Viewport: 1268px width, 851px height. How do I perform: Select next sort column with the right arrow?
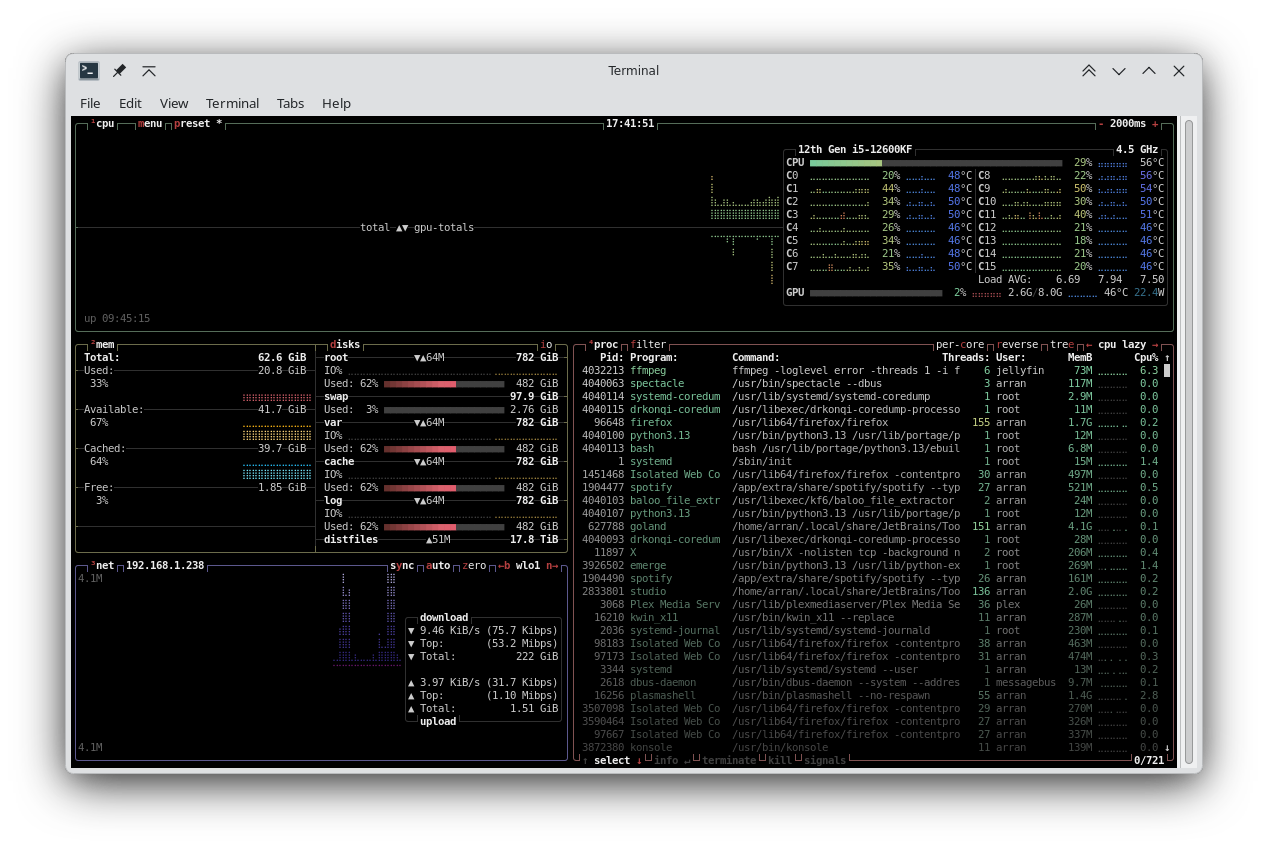(x=1155, y=344)
